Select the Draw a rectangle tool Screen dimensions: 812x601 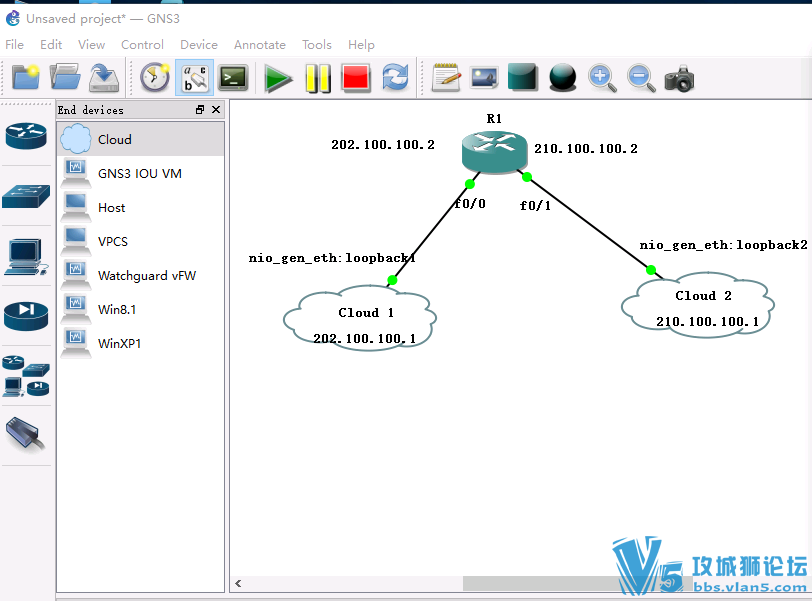pyautogui.click(x=523, y=78)
